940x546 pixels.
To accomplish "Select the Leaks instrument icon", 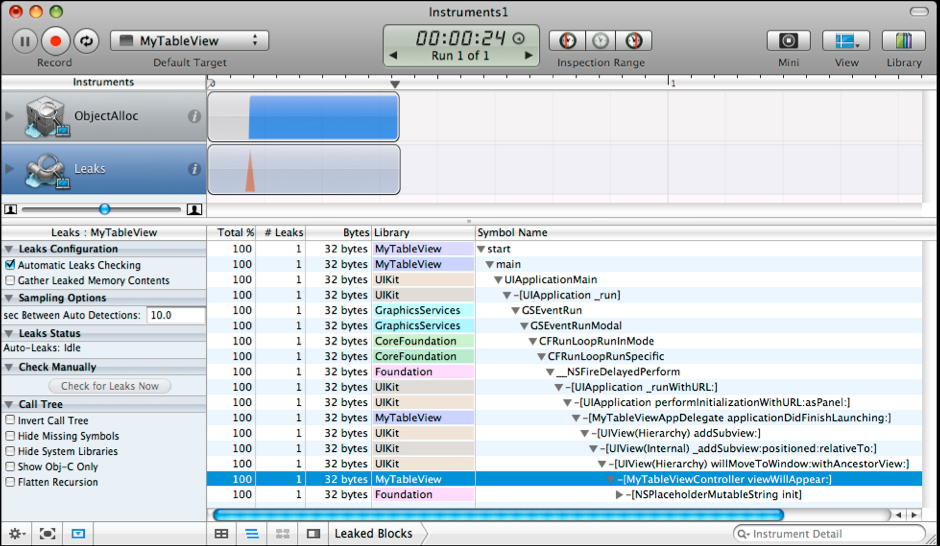I will click(46, 170).
